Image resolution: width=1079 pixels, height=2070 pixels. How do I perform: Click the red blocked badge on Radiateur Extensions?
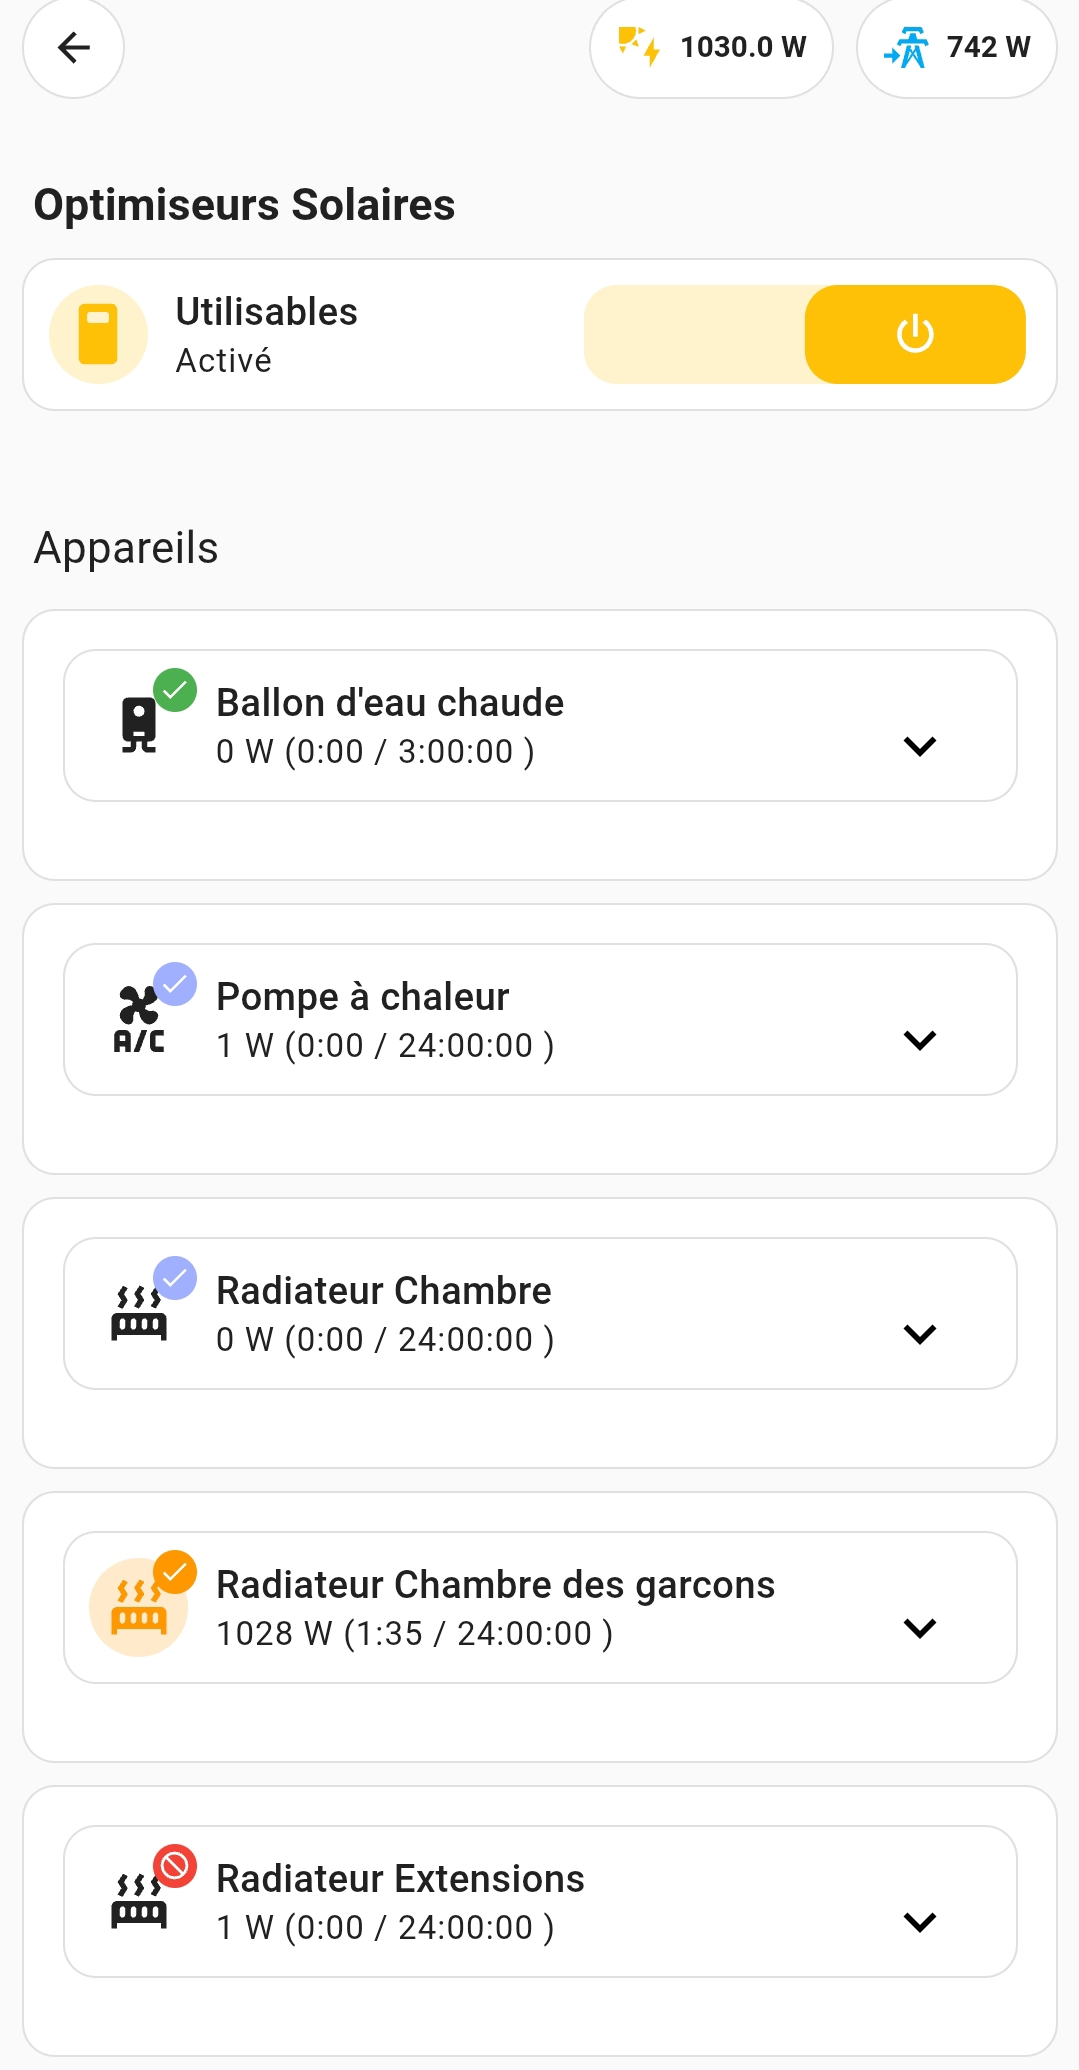tap(175, 1866)
